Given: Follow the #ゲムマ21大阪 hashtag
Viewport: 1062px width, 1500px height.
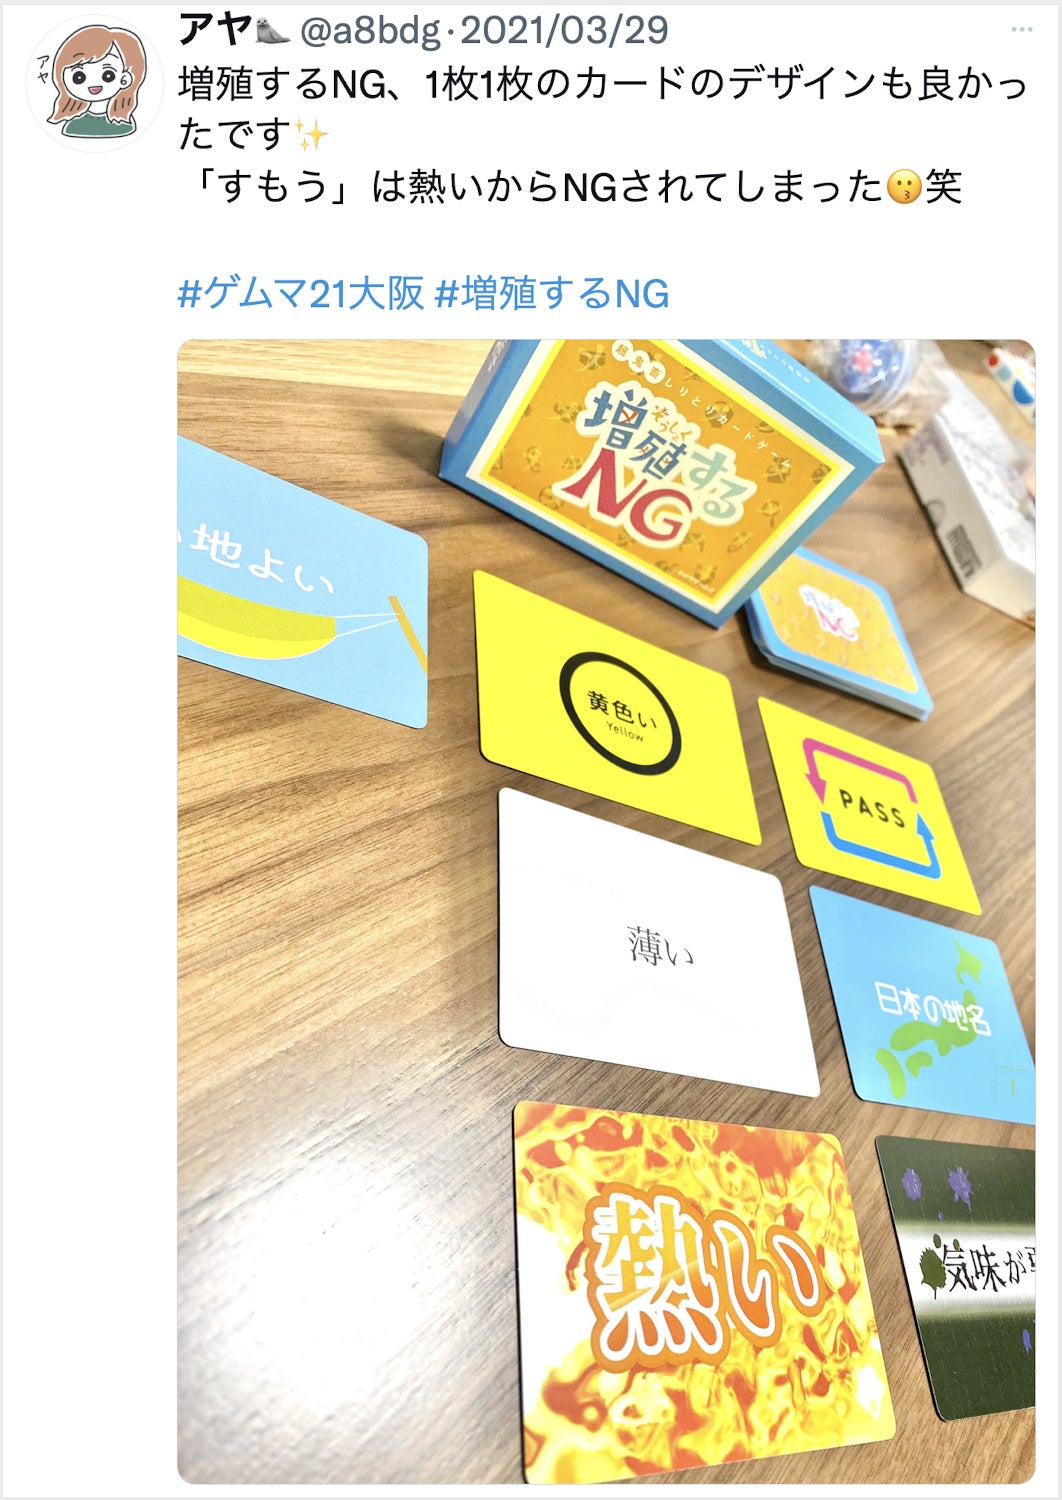Looking at the screenshot, I should click(301, 294).
